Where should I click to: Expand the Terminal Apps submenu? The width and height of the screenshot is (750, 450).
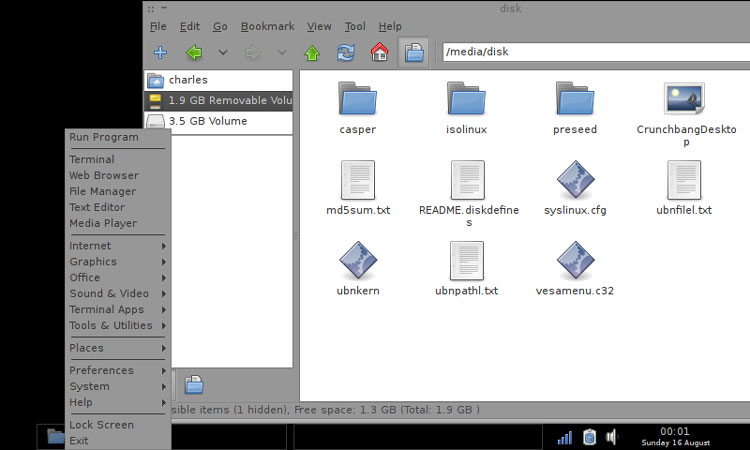coord(118,309)
